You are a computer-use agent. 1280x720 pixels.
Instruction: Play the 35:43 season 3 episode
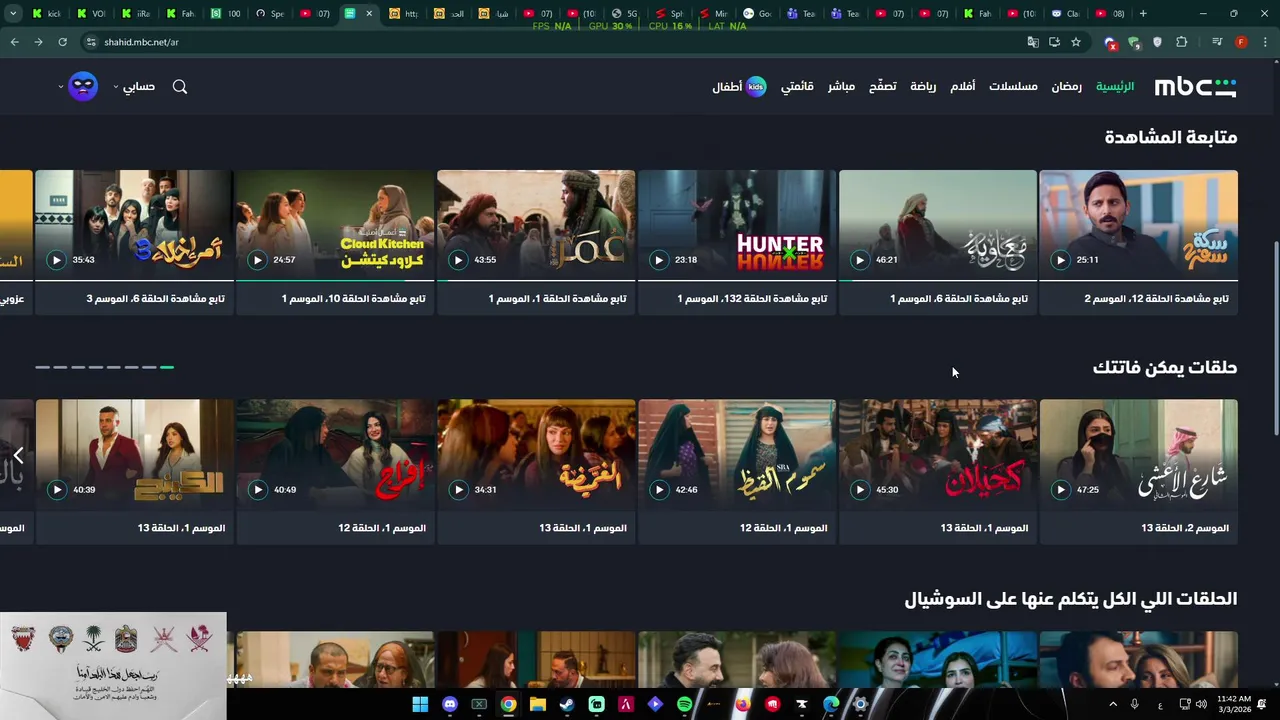[56, 260]
